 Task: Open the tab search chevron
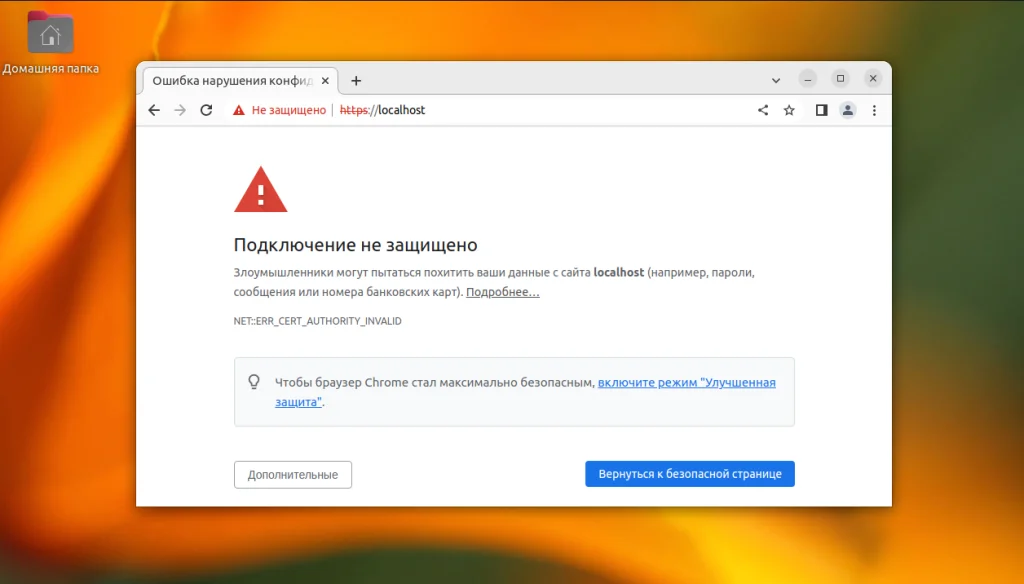[x=776, y=80]
